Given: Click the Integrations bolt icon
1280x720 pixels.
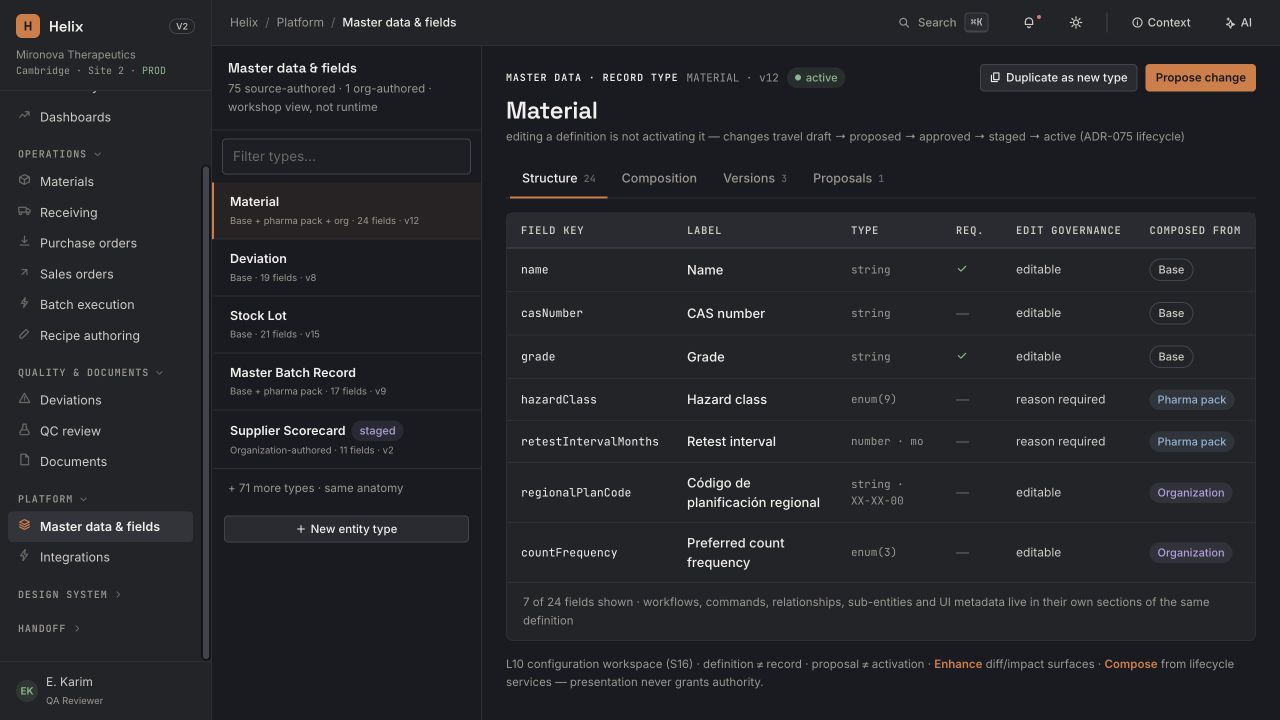Looking at the screenshot, I should 25,556.
